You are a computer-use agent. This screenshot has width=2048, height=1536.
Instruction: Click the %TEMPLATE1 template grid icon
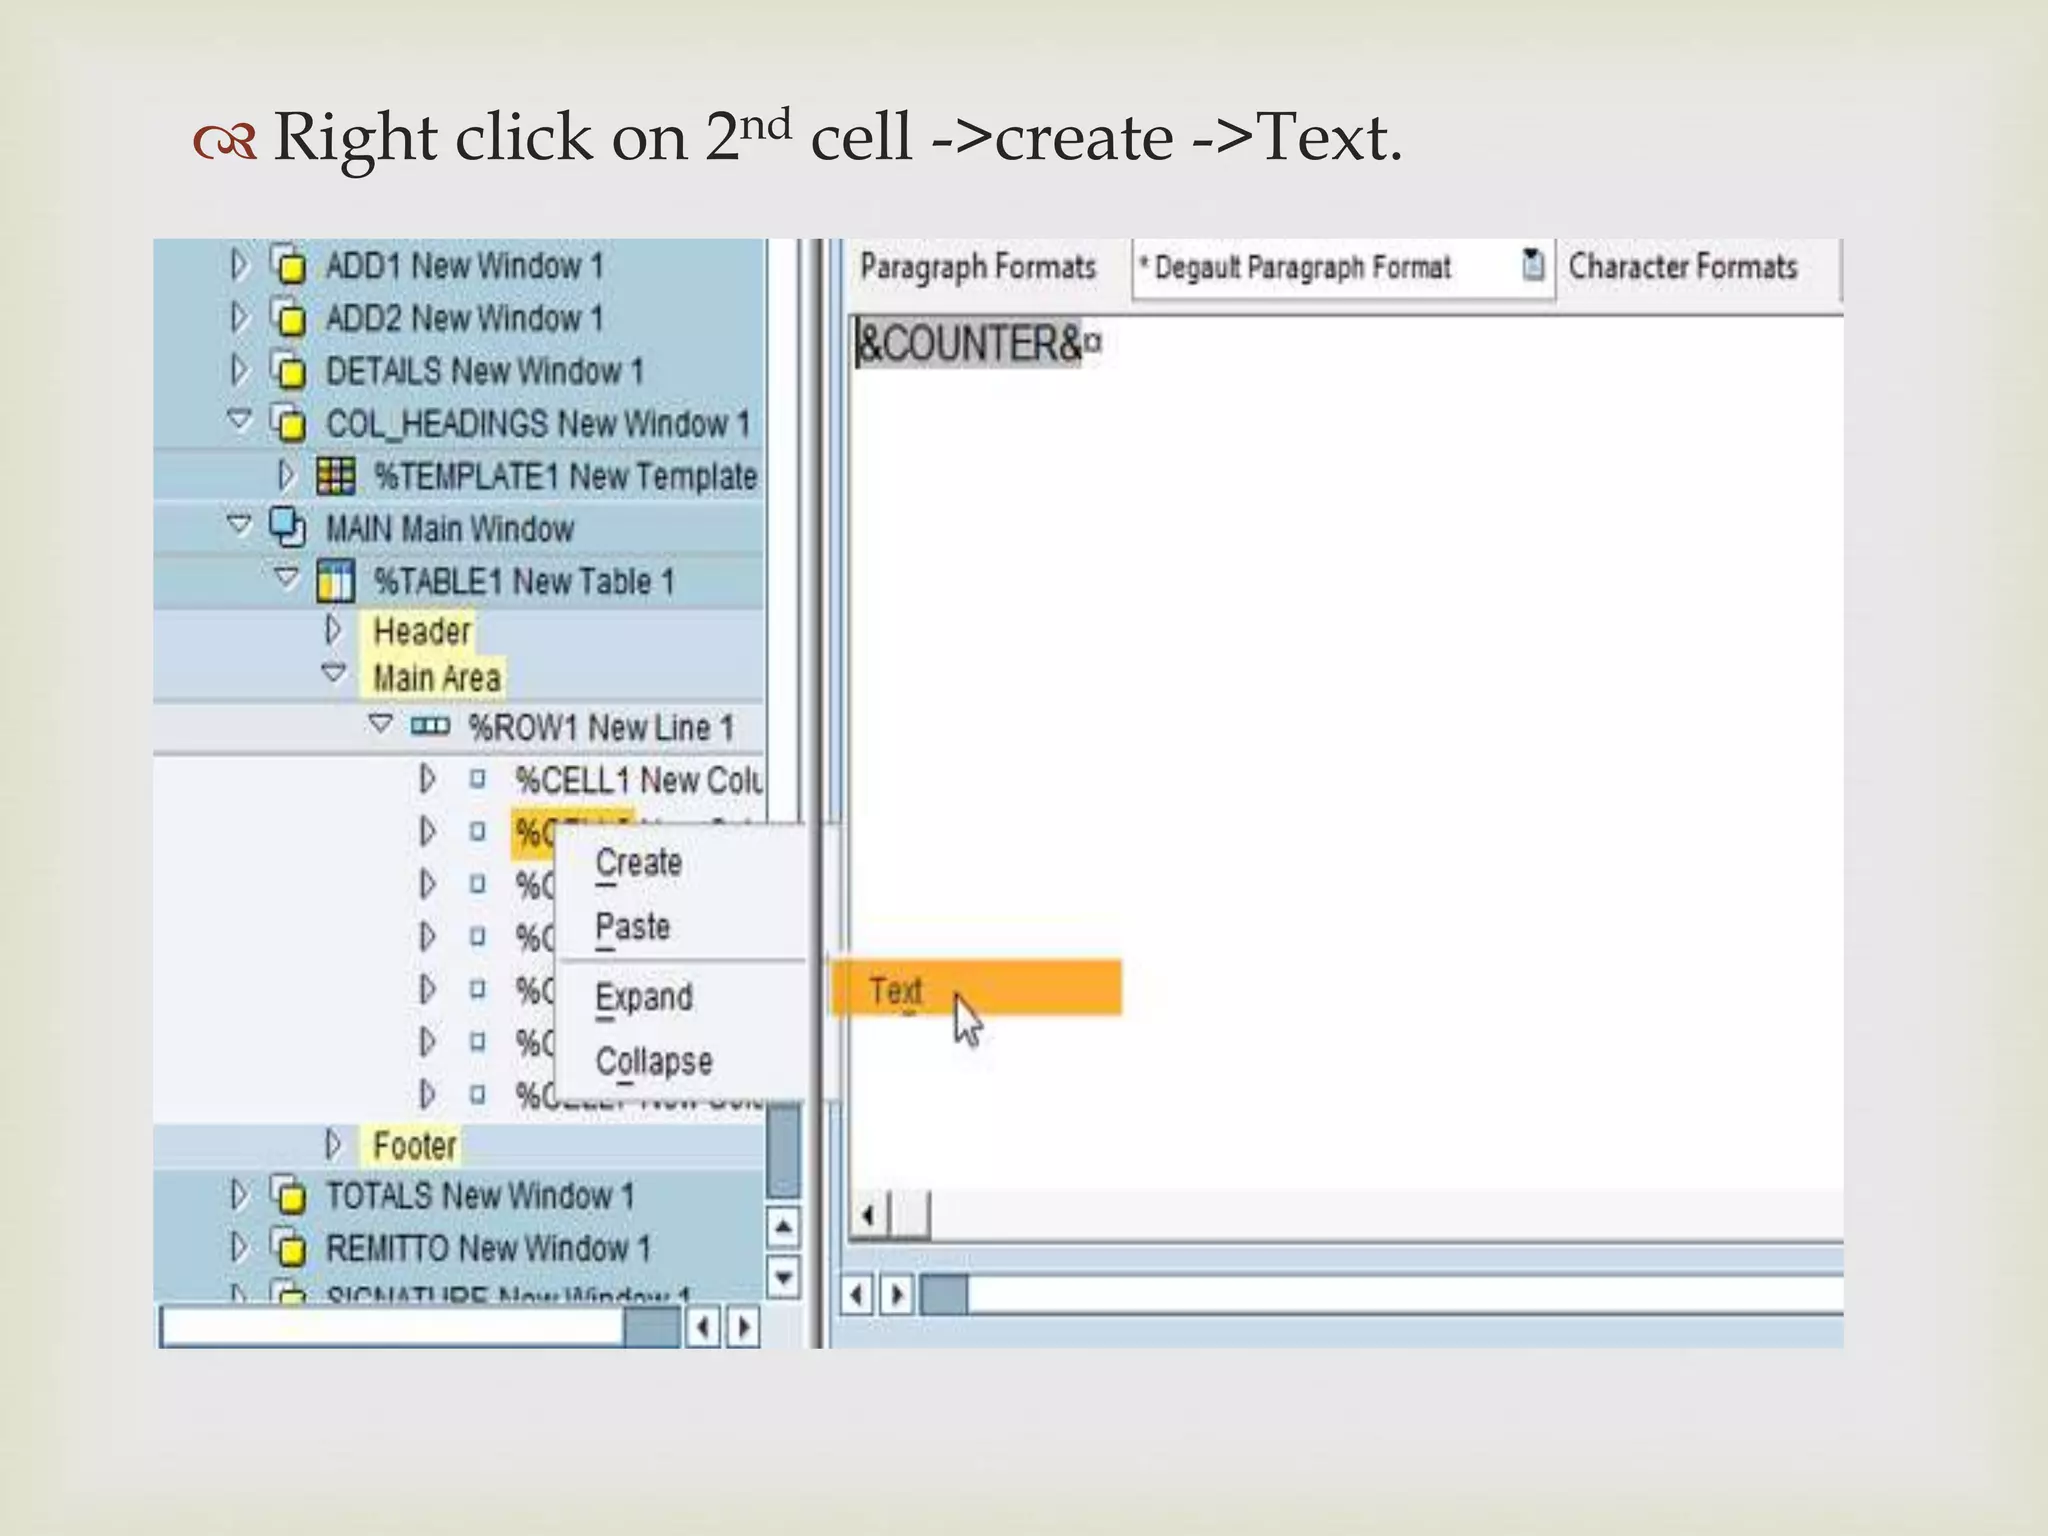click(x=335, y=476)
